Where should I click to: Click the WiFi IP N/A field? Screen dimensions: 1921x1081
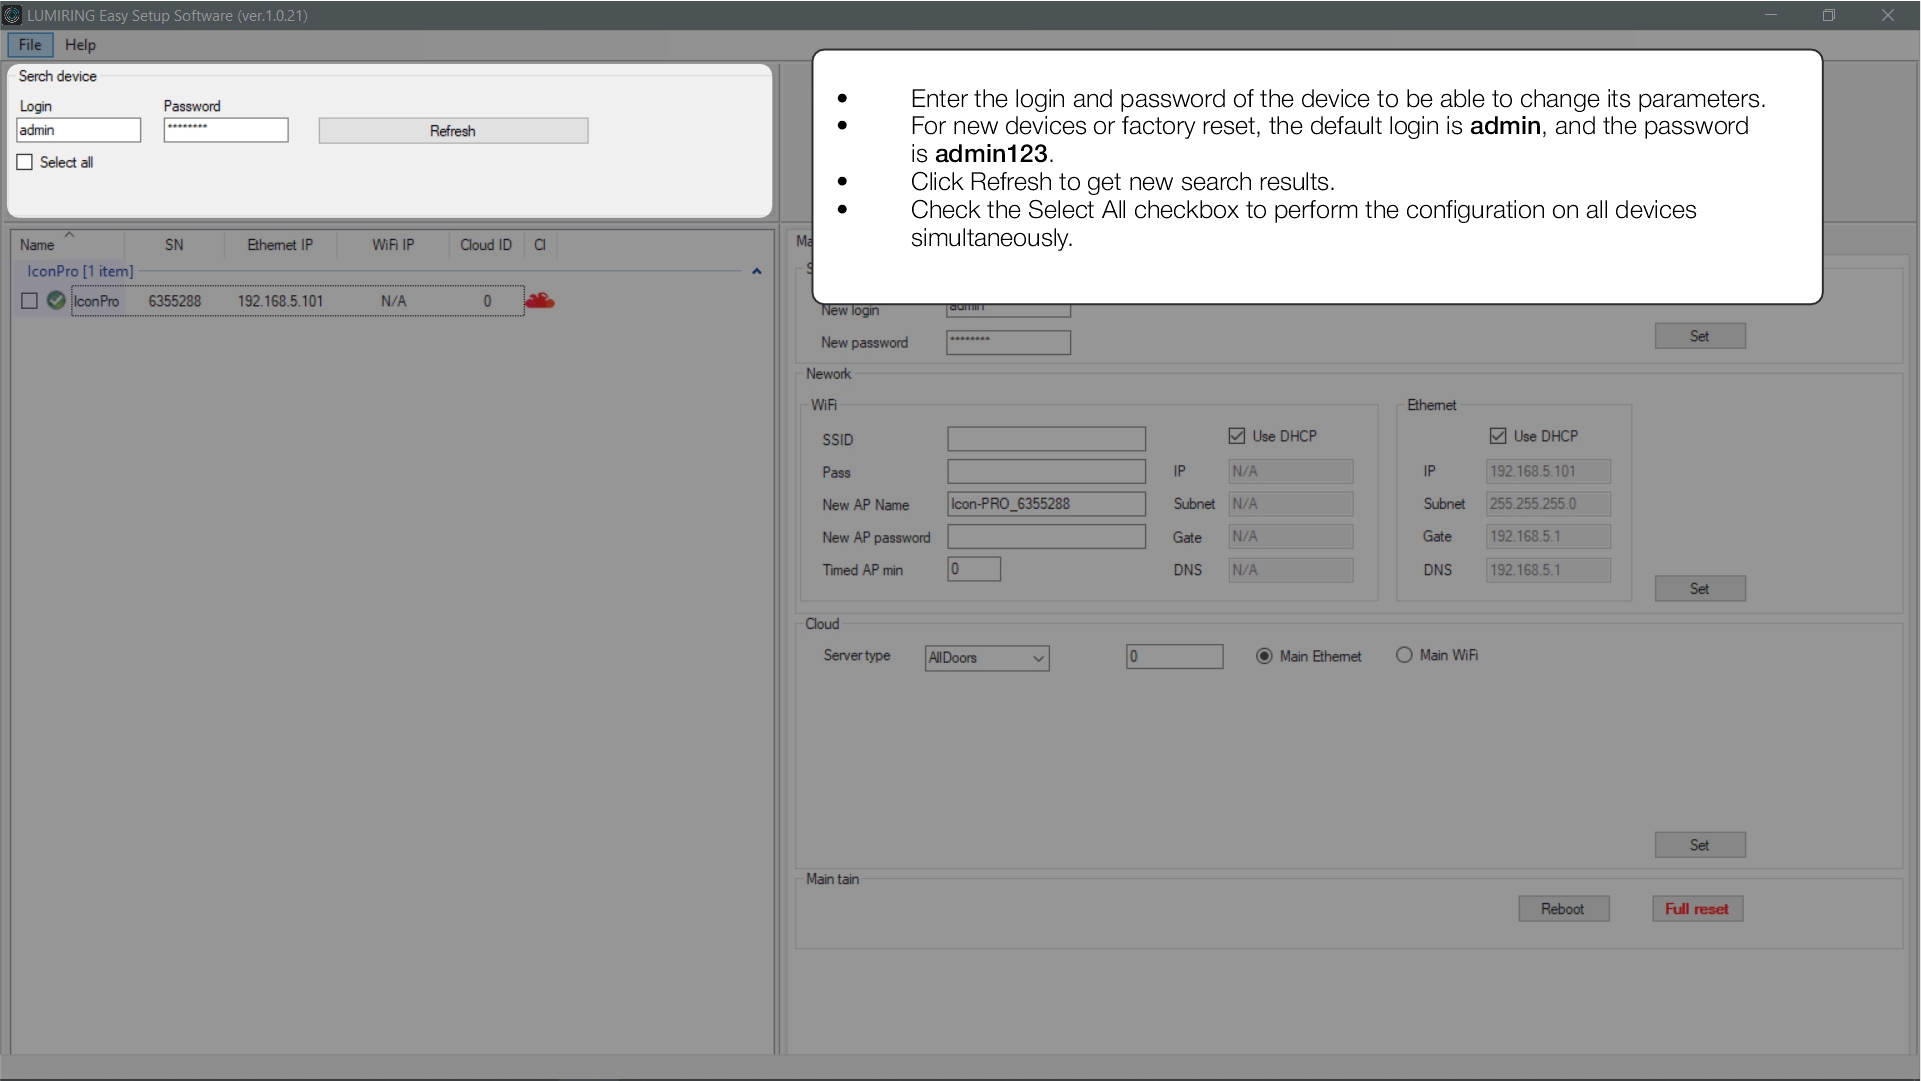(1291, 471)
